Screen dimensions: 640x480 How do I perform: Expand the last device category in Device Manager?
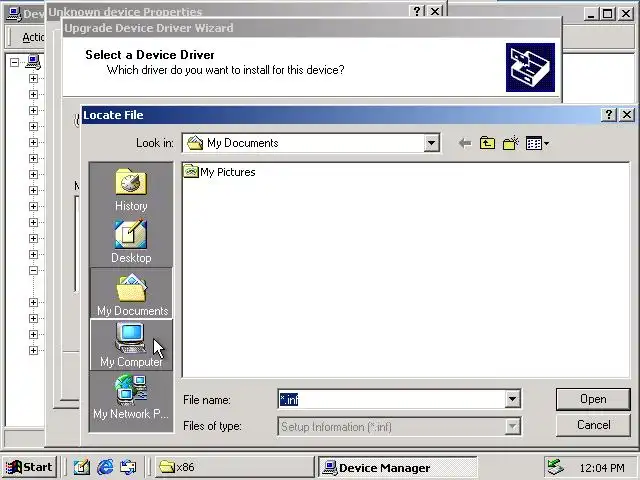pos(33,350)
